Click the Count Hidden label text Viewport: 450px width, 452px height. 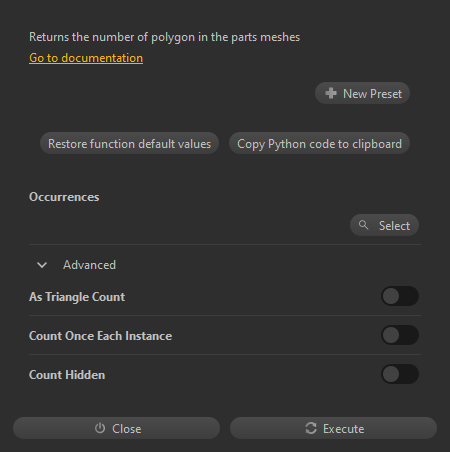tap(67, 375)
